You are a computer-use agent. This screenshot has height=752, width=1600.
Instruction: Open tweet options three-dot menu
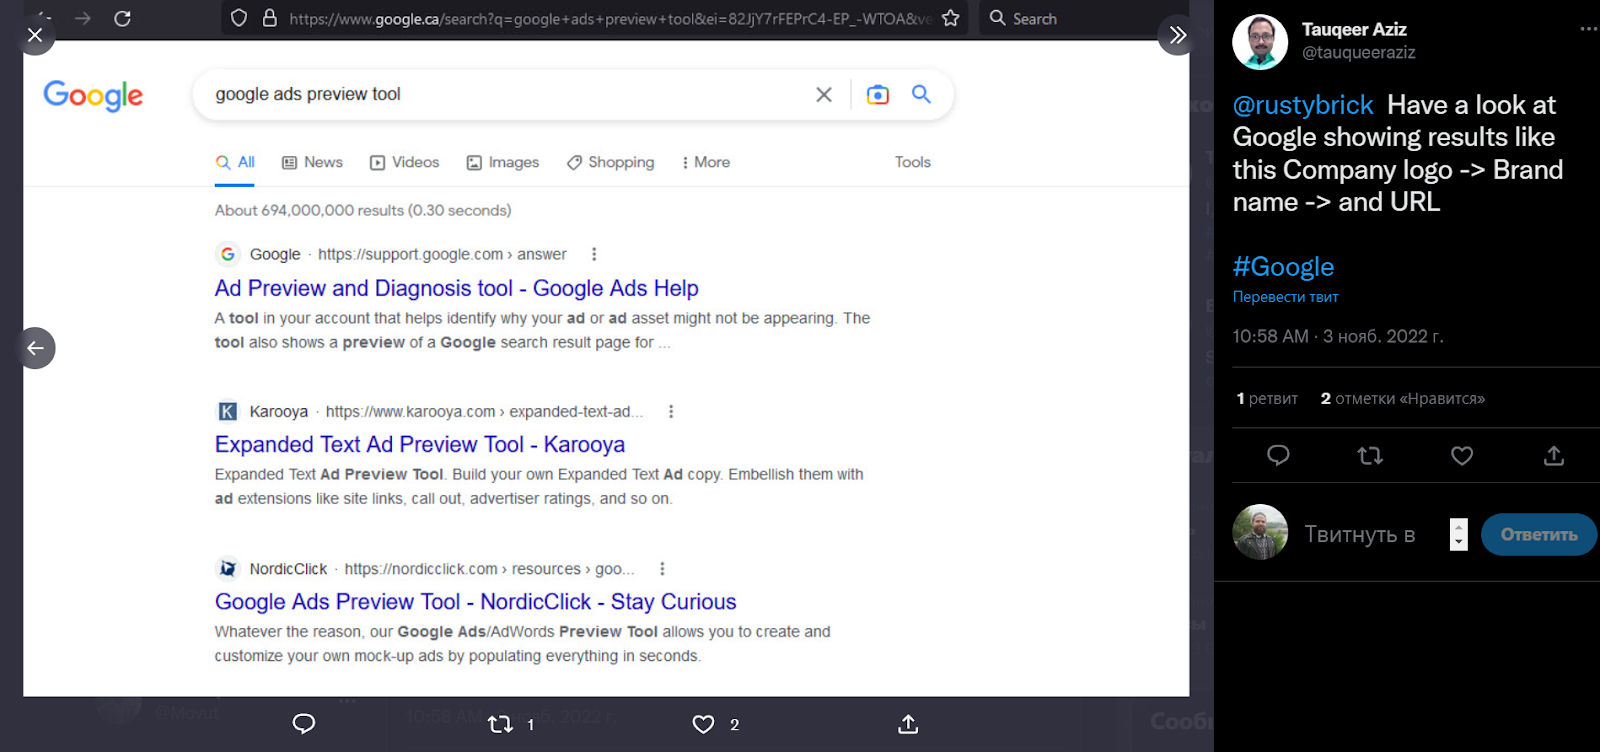point(1588,29)
